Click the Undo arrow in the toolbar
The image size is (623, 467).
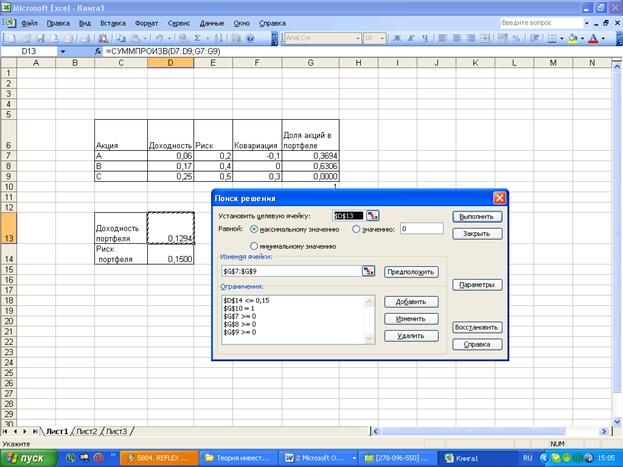pos(159,38)
